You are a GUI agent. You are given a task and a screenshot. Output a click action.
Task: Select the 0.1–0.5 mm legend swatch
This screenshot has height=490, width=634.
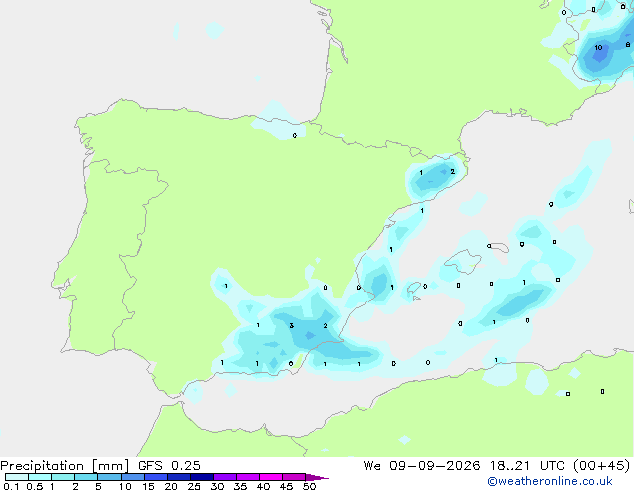[x=17, y=477]
